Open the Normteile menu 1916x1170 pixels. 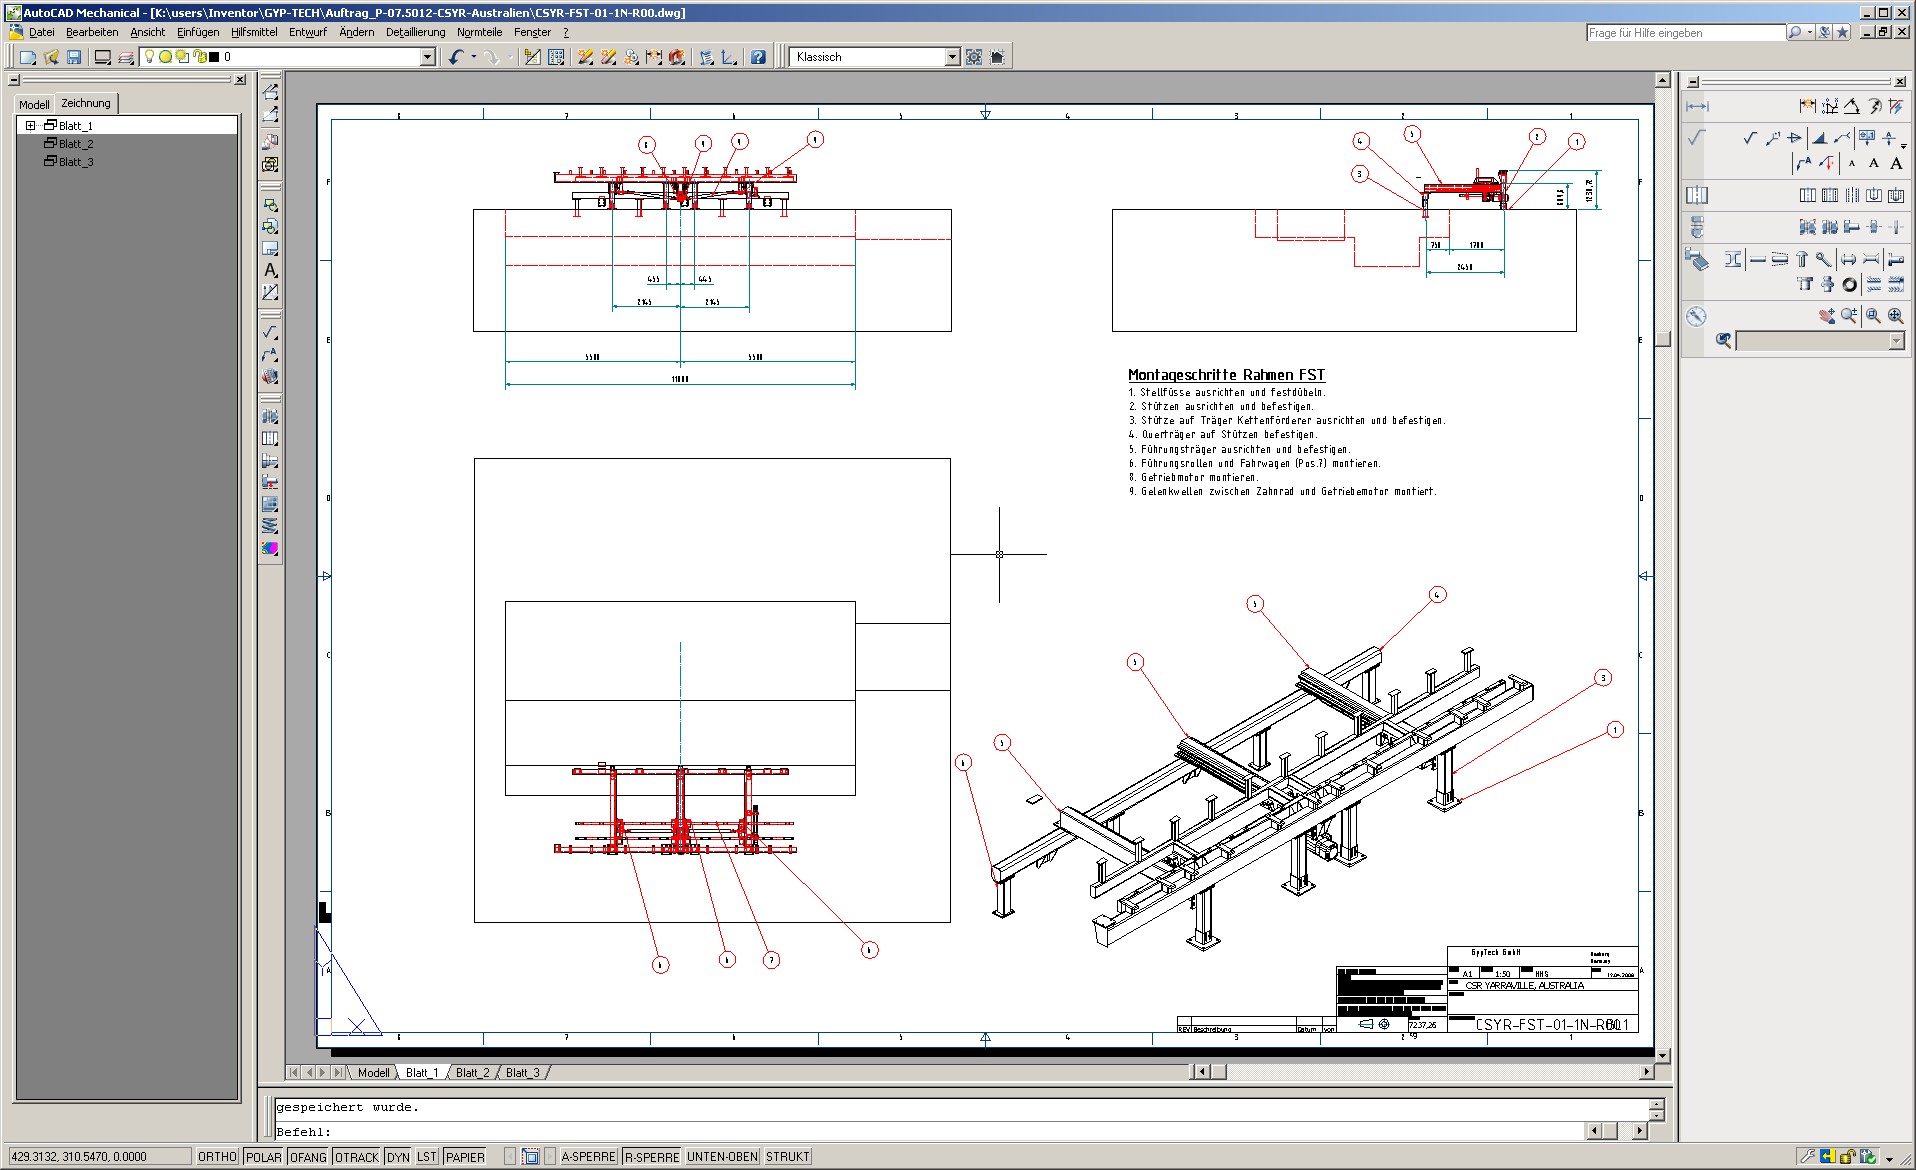[480, 32]
